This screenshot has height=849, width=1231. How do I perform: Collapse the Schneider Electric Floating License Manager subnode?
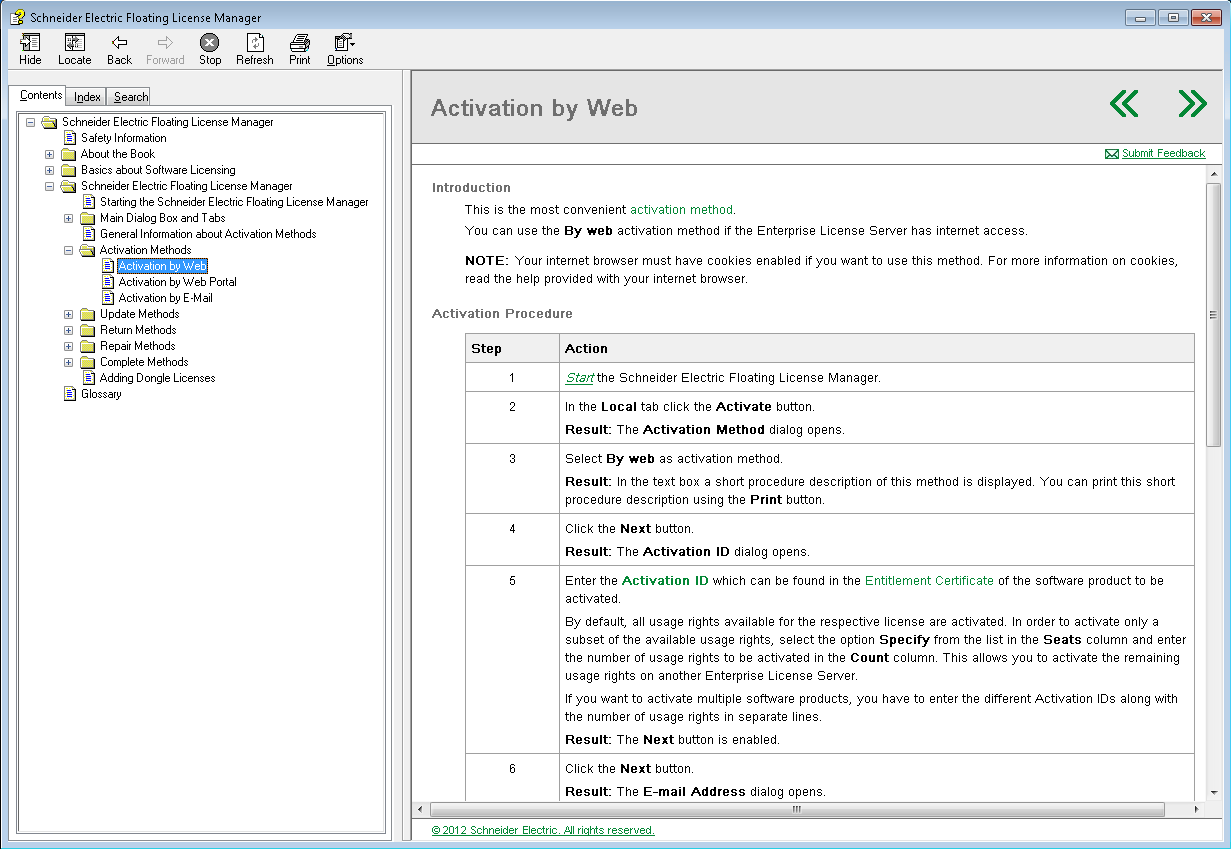50,186
